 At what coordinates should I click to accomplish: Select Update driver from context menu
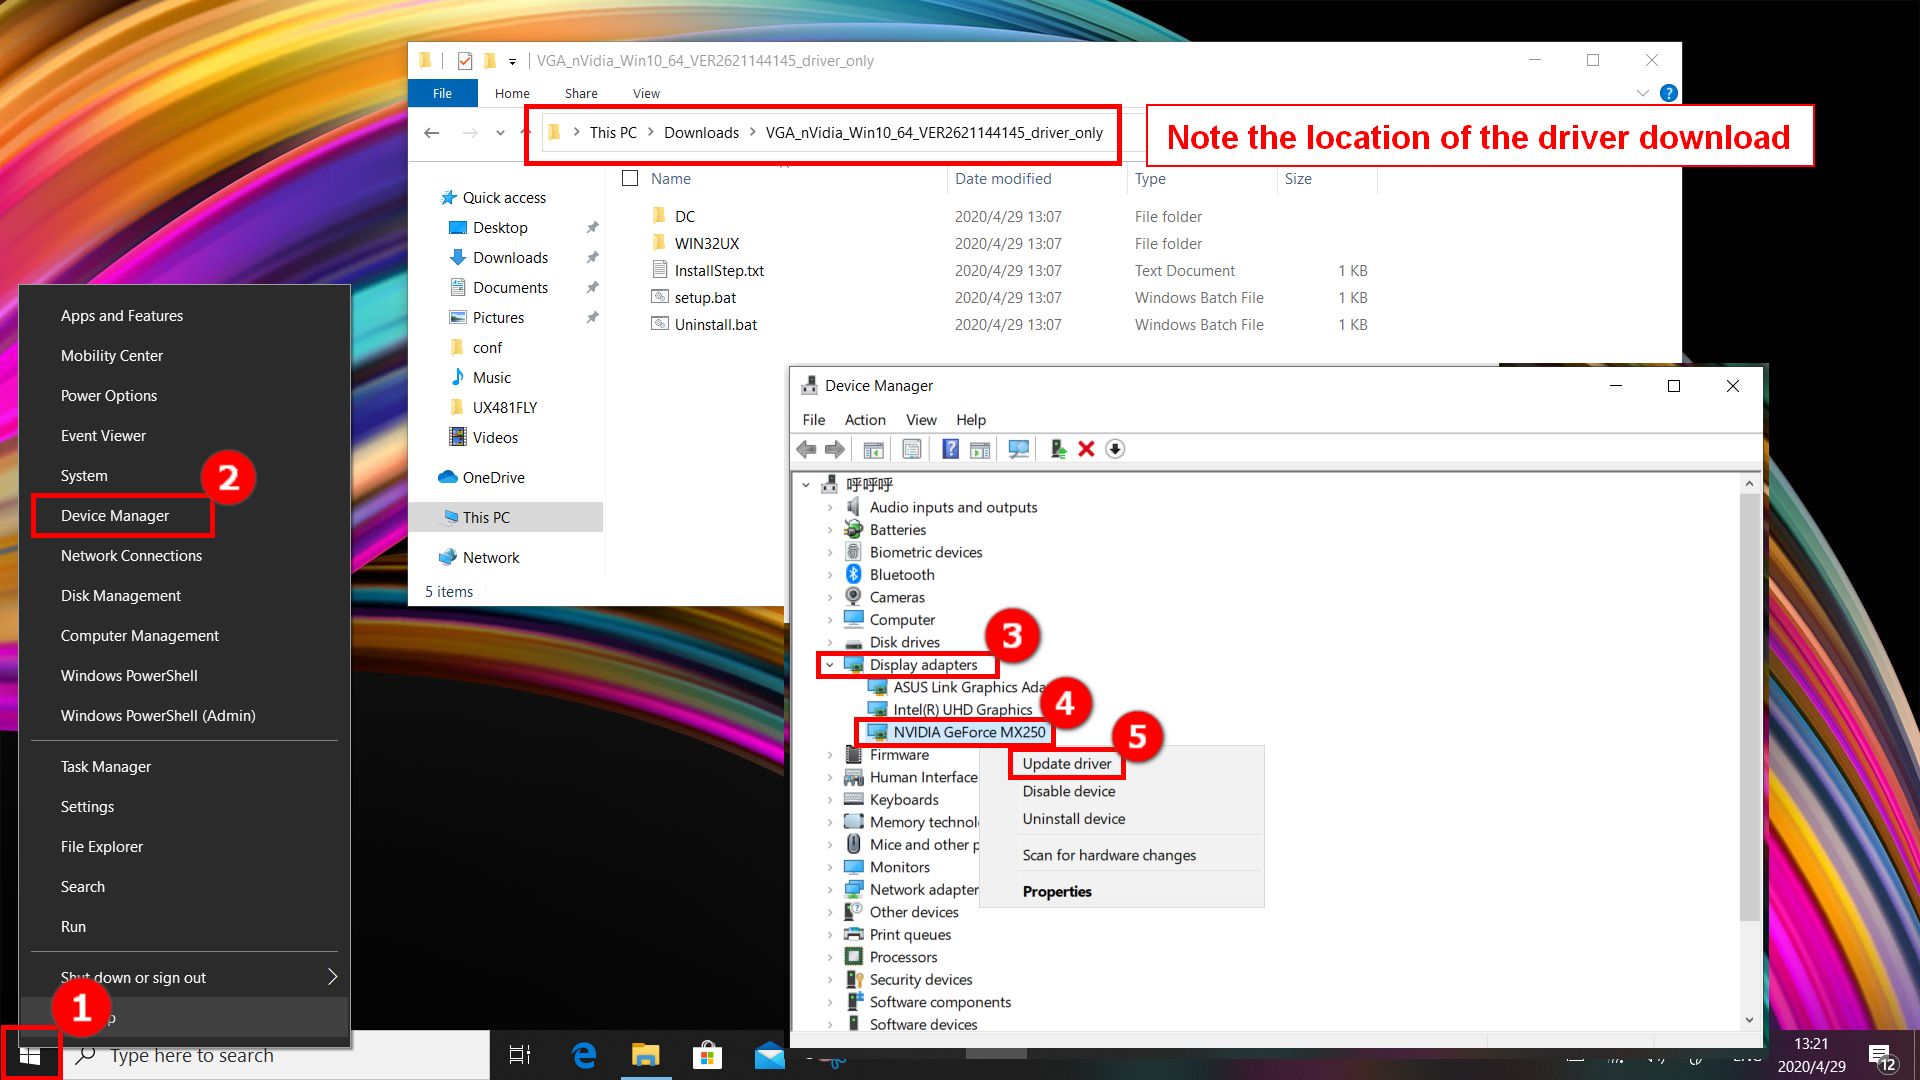[1067, 762]
